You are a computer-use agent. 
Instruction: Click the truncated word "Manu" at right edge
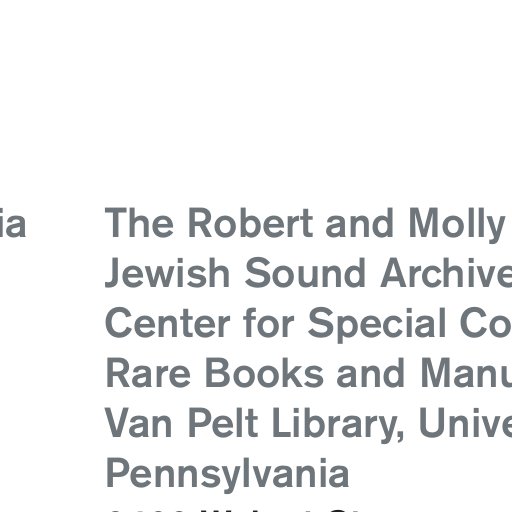[467, 373]
